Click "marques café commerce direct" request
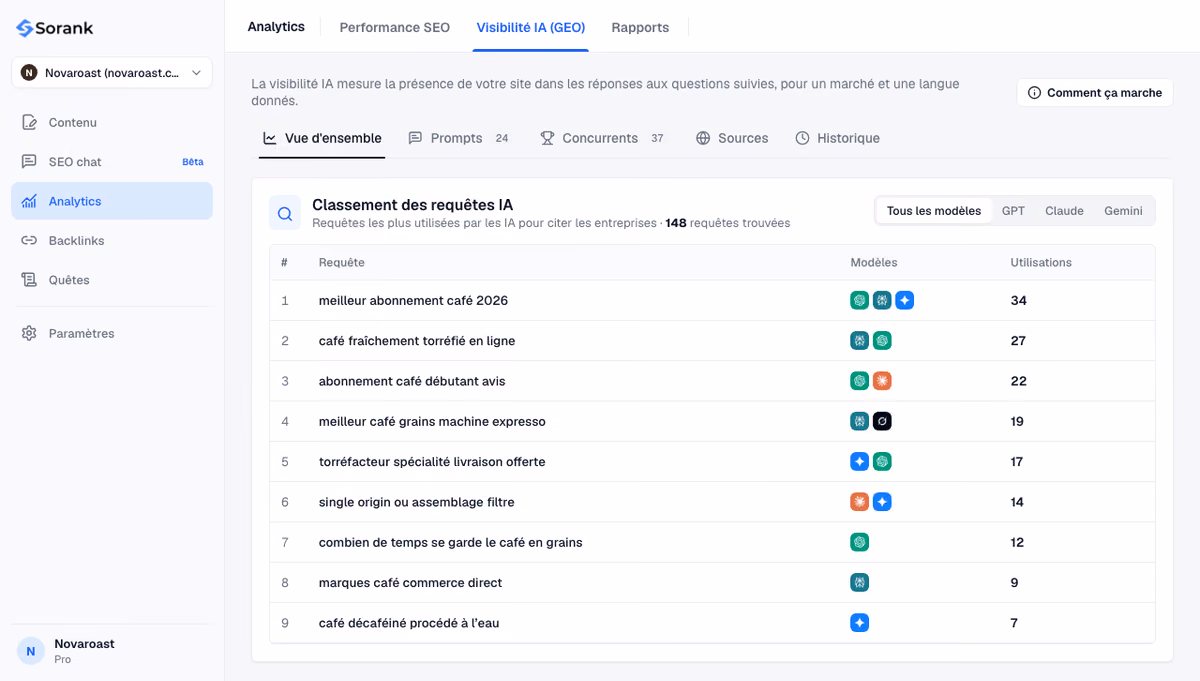The image size is (1200, 681). 411,583
